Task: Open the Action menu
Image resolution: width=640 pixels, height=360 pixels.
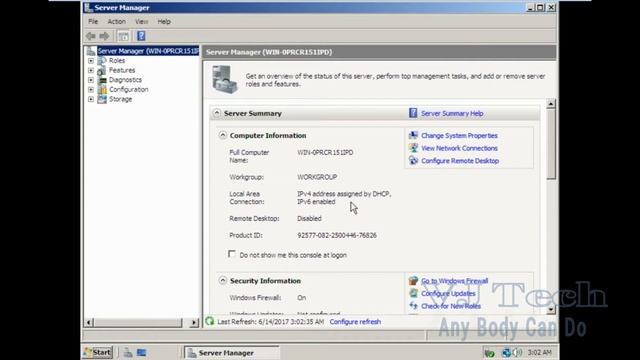Action: tap(116, 22)
